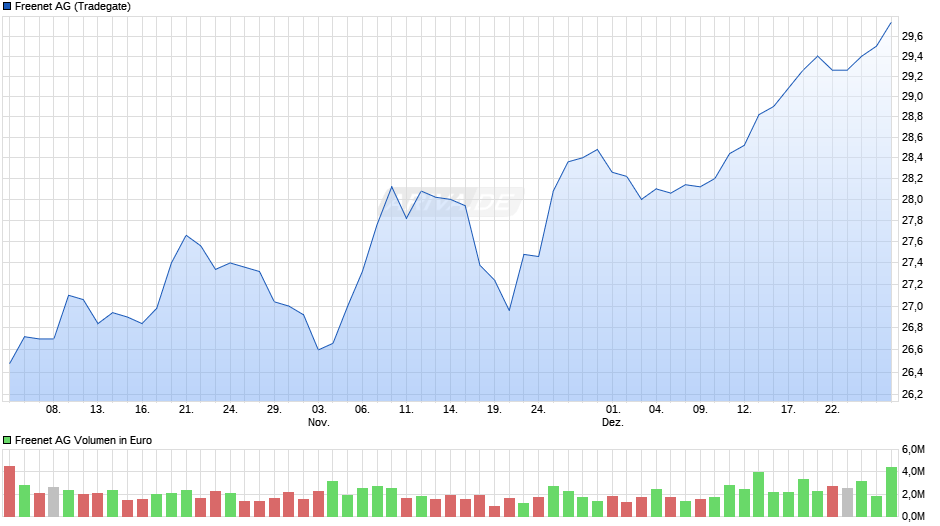Click the Nov. month label
Viewport: 940px width, 526px height.
(318, 422)
